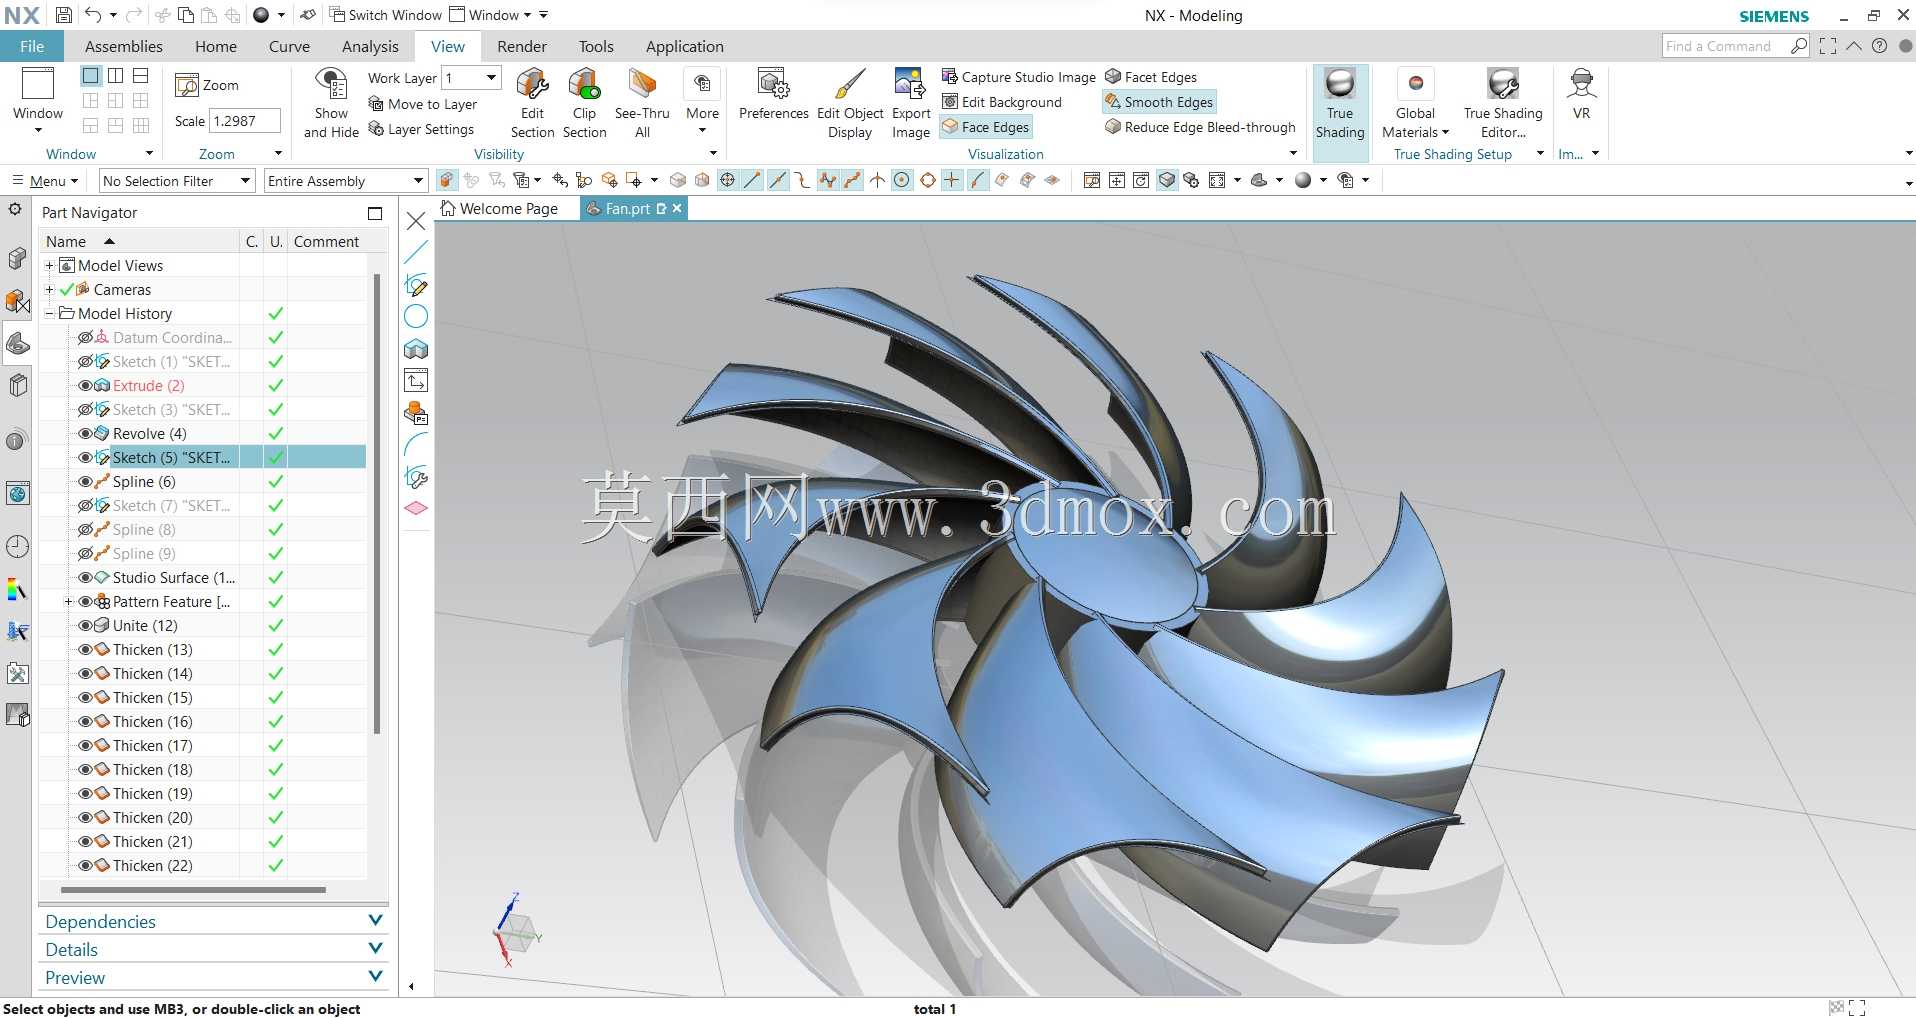Click the Edit Section icon
This screenshot has width=1916, height=1018.
tap(532, 84)
